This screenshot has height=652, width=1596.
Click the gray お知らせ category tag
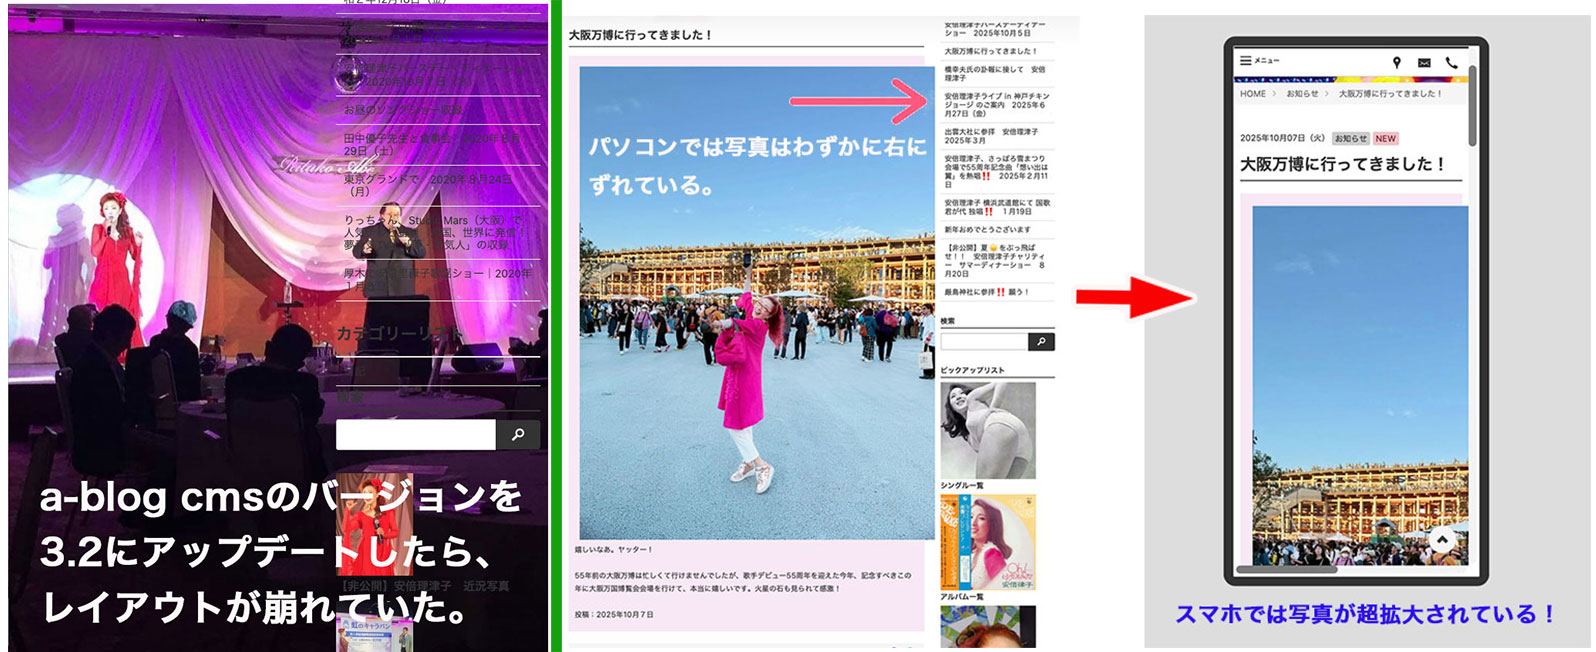tap(1350, 139)
